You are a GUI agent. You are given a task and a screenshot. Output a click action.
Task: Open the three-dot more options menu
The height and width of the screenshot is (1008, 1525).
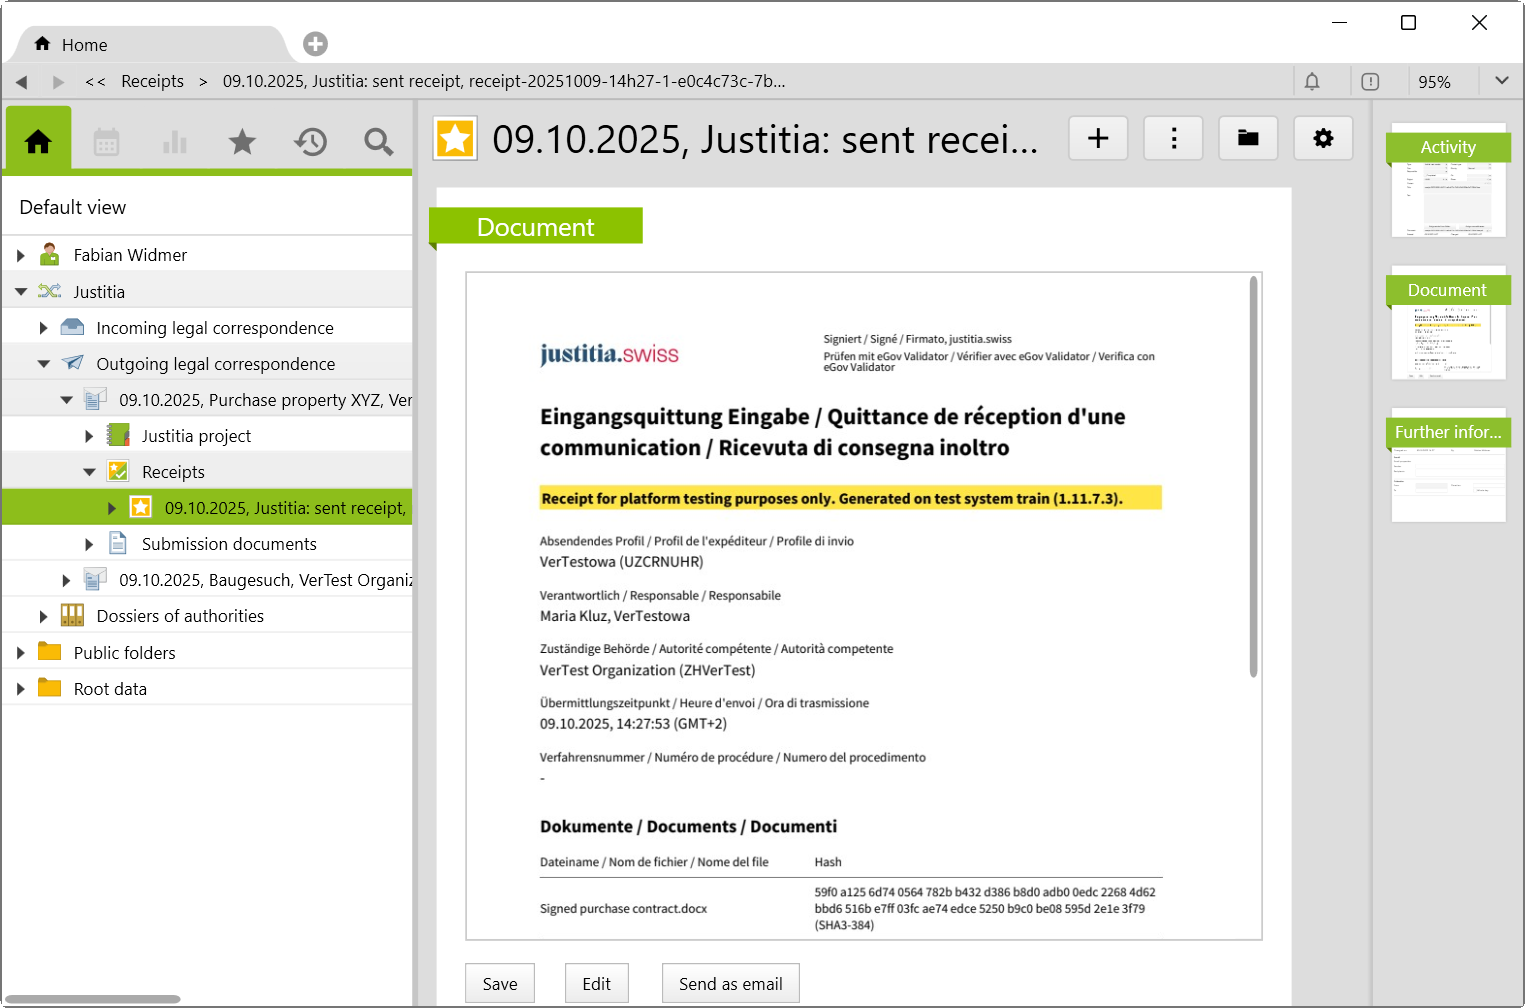pos(1173,138)
